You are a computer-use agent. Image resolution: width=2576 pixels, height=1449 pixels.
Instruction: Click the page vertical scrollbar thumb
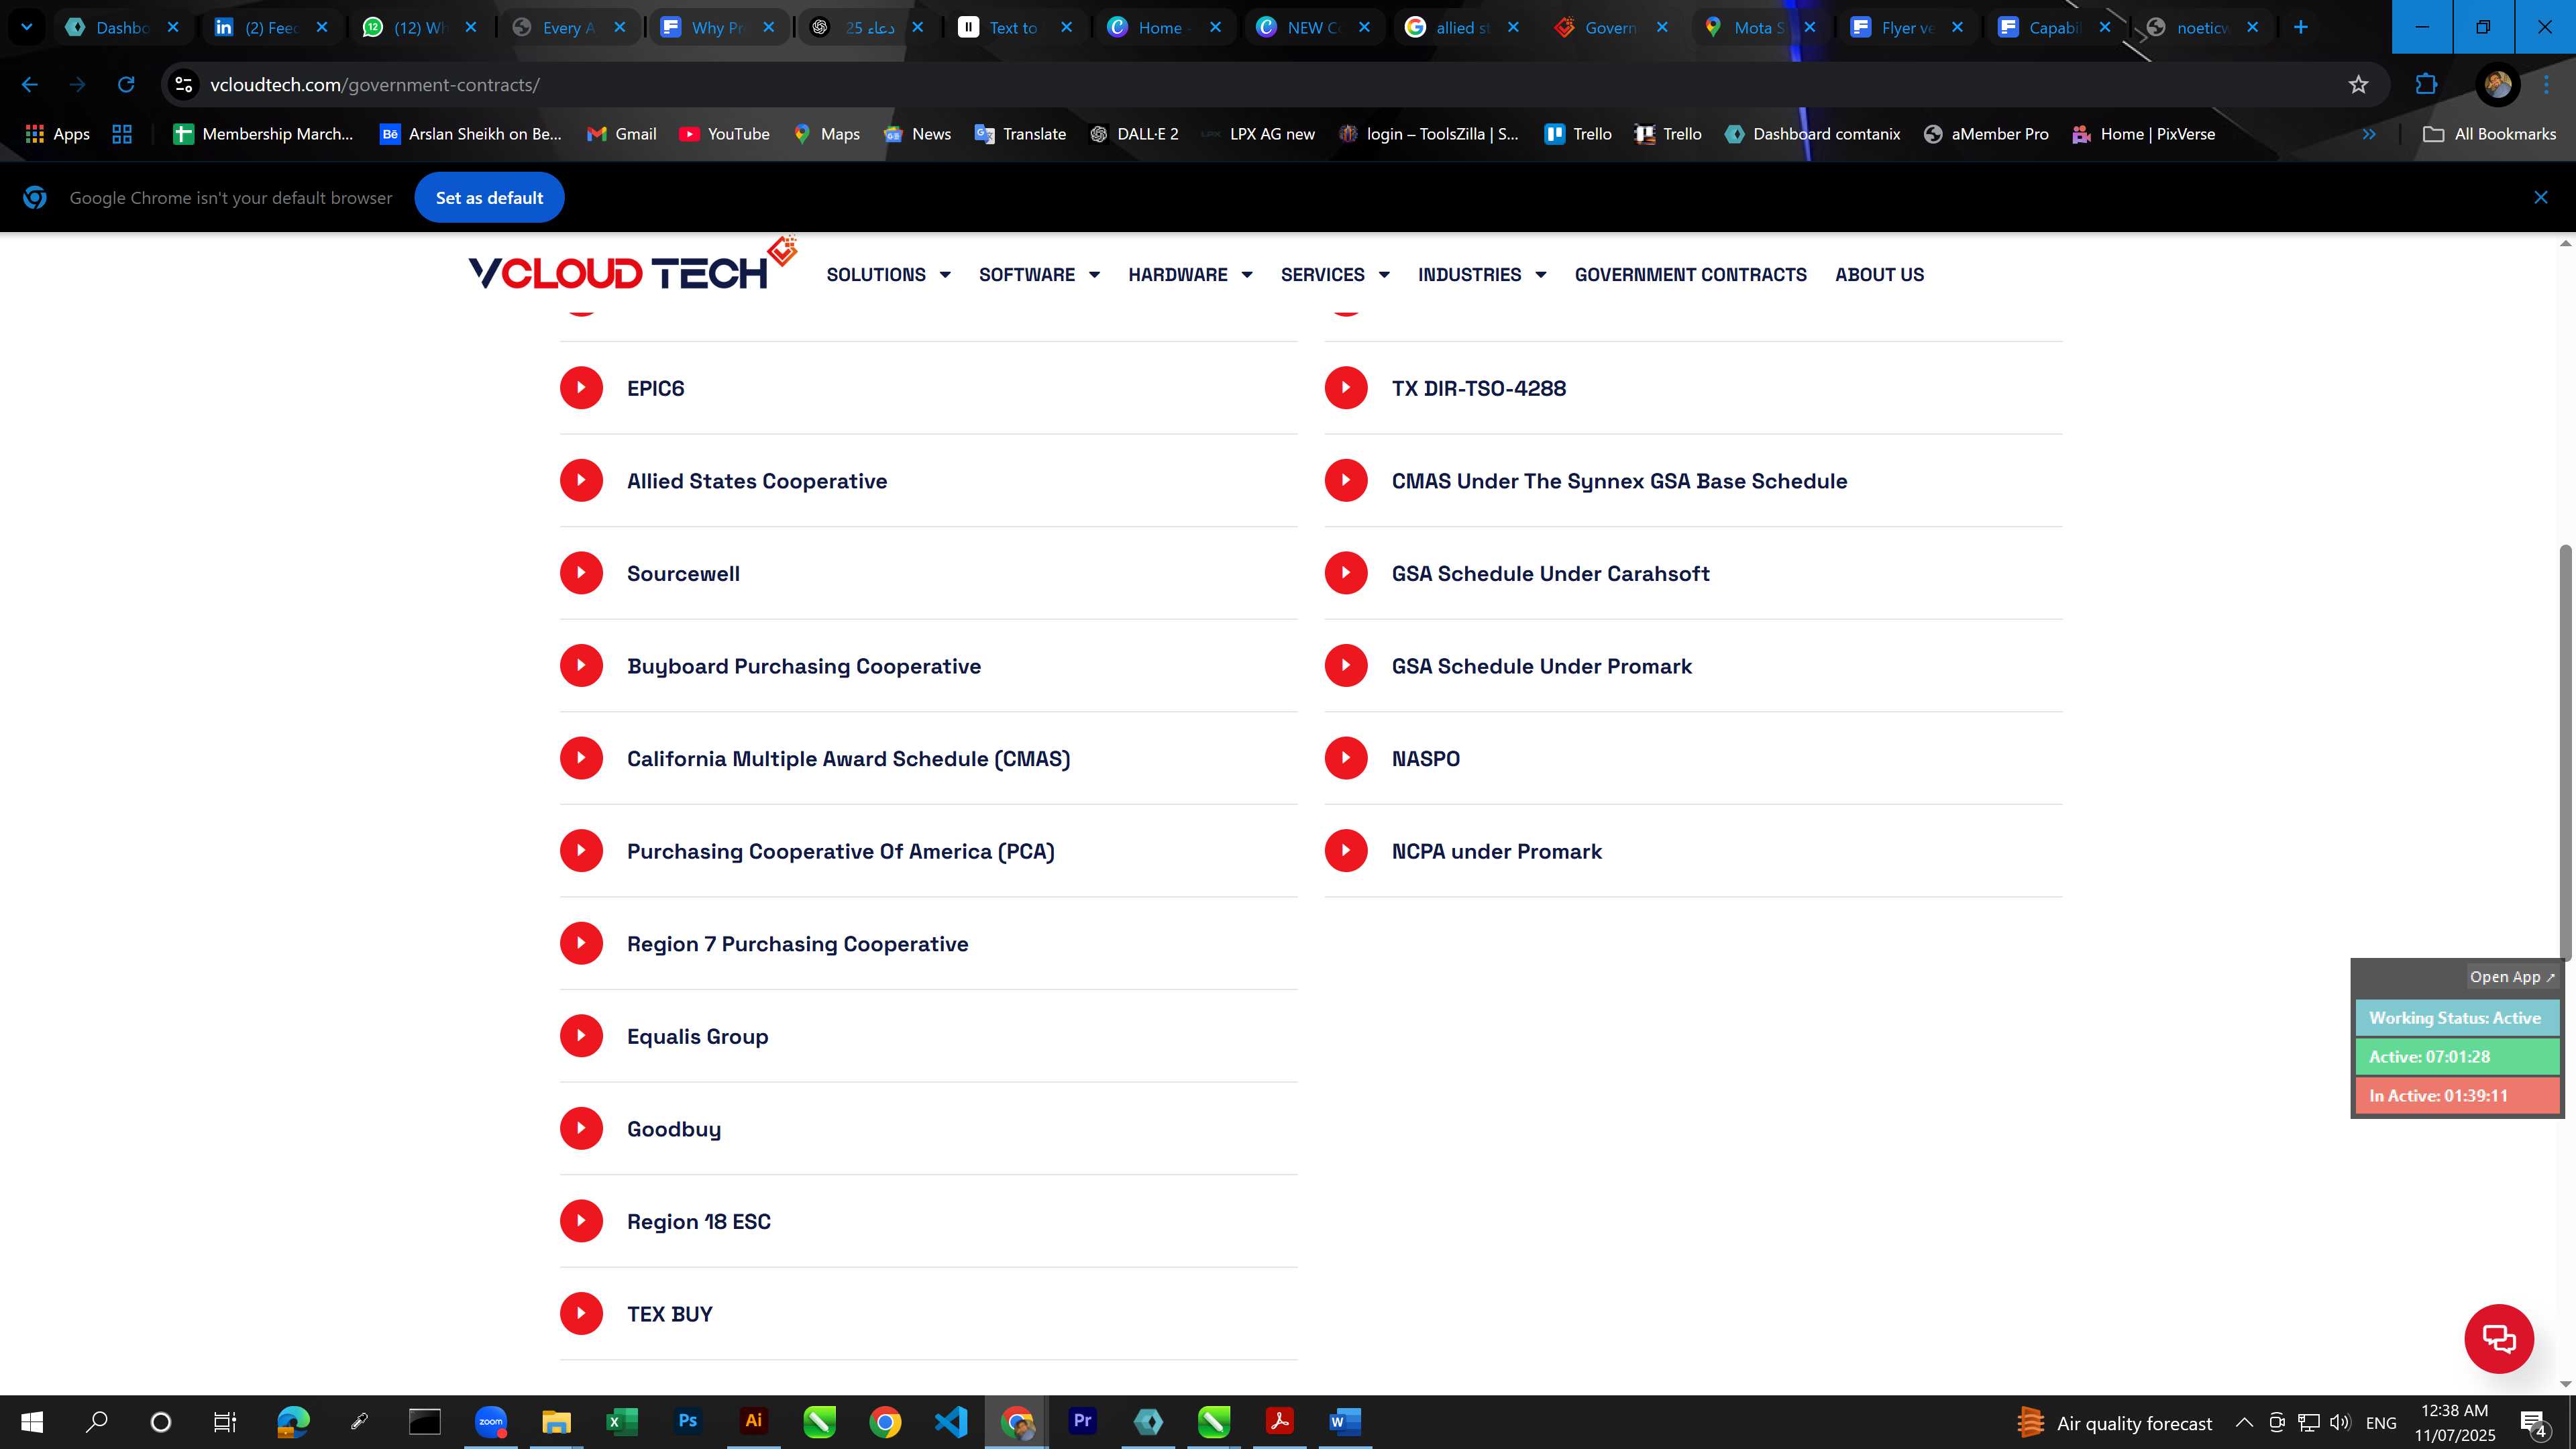tap(2565, 752)
